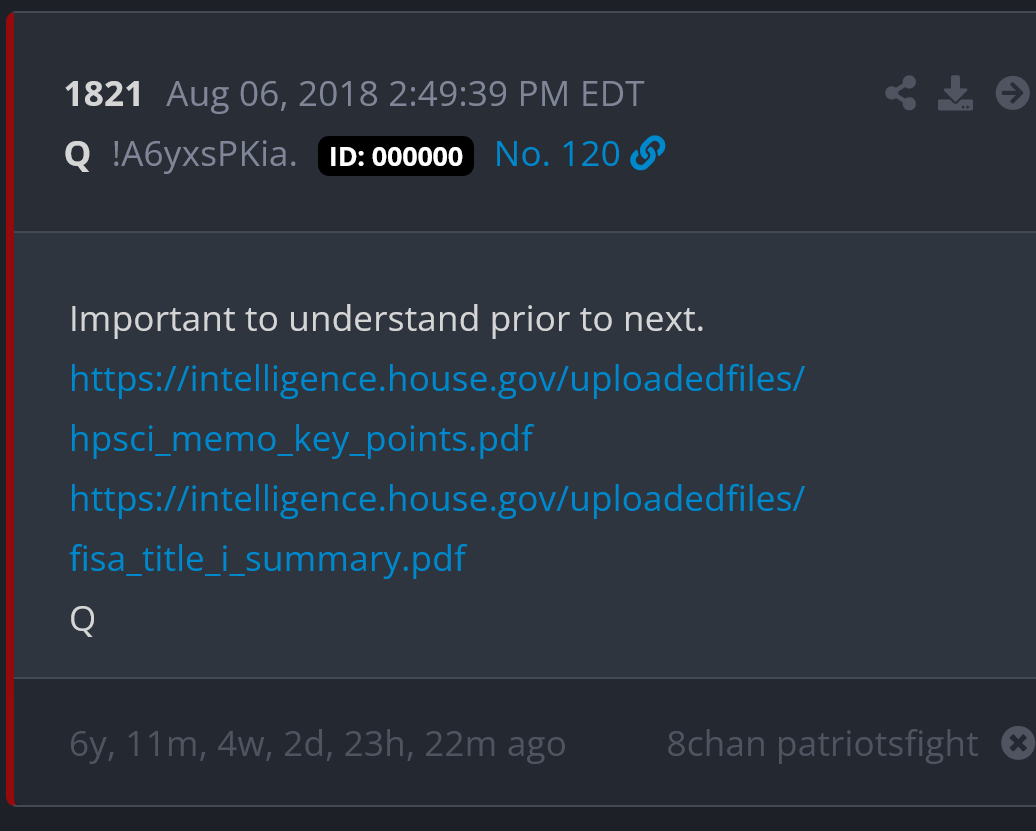Image resolution: width=1036 pixels, height=831 pixels.
Task: Click post number 1821
Action: click(x=103, y=94)
